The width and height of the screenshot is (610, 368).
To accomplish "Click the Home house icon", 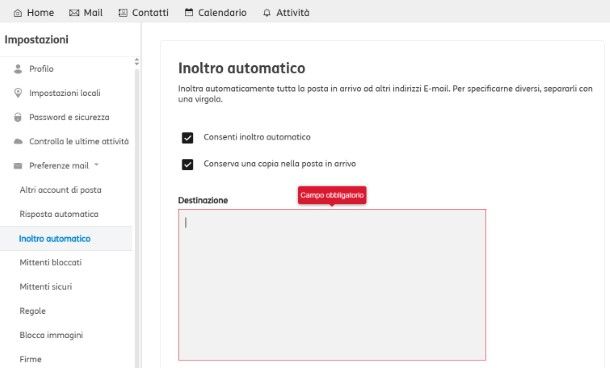I will pos(18,13).
